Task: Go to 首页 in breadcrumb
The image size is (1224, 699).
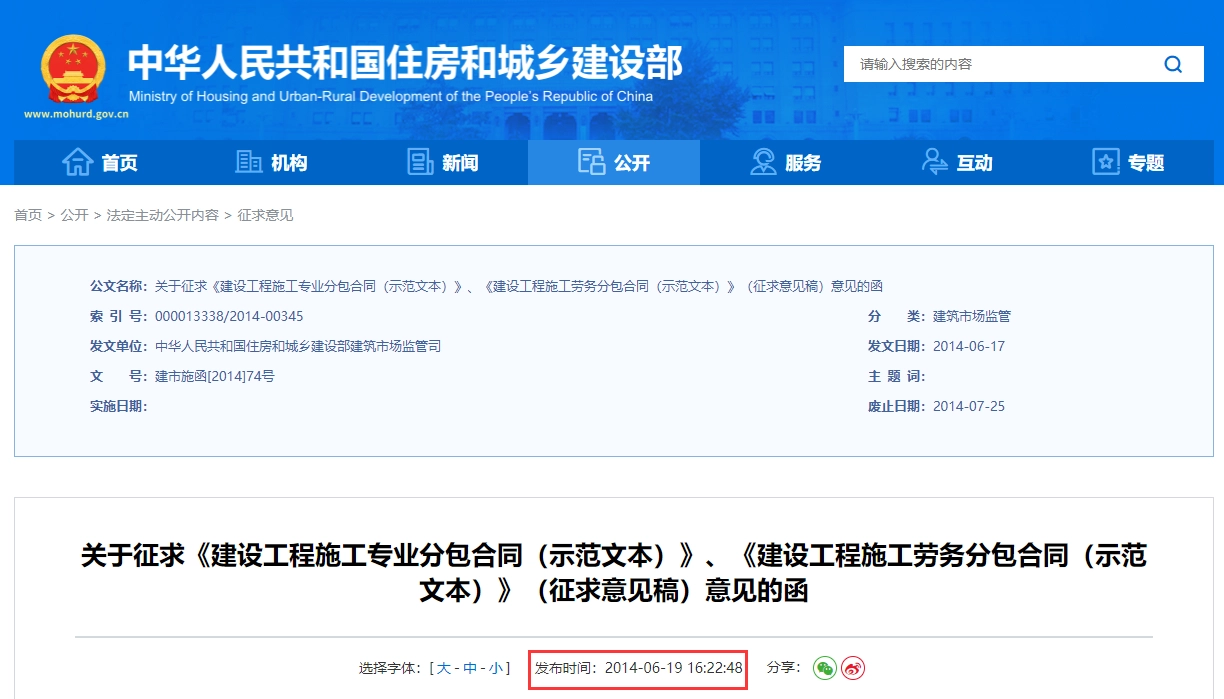Action: click(x=28, y=215)
